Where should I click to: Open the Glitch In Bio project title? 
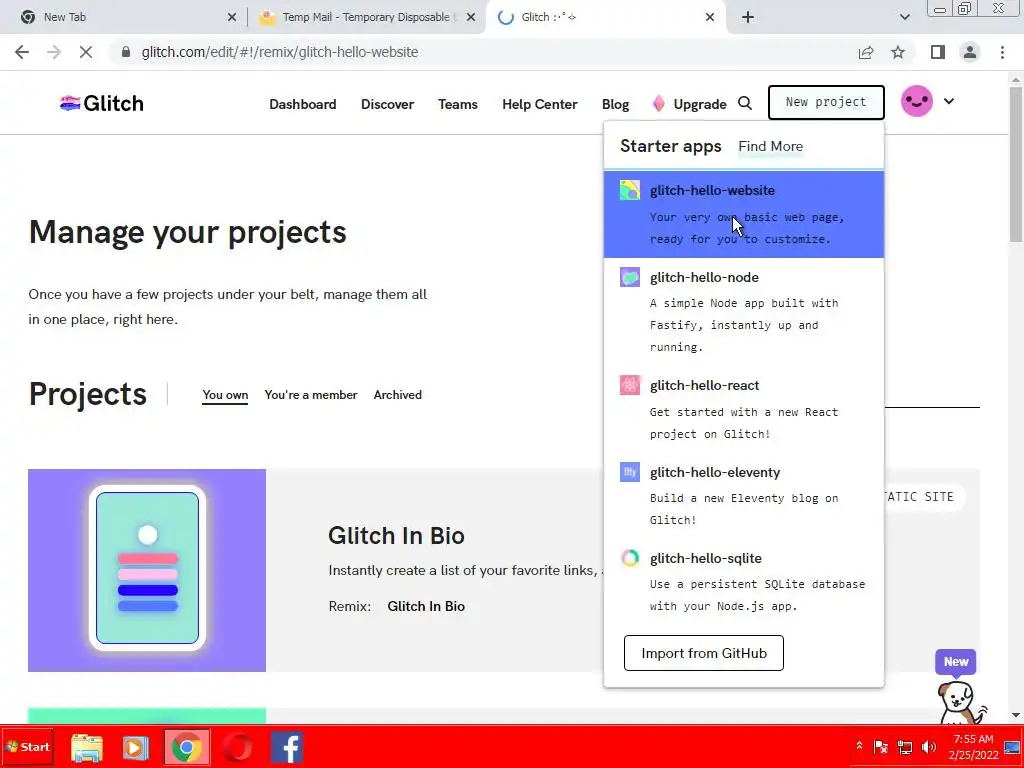[x=396, y=536]
